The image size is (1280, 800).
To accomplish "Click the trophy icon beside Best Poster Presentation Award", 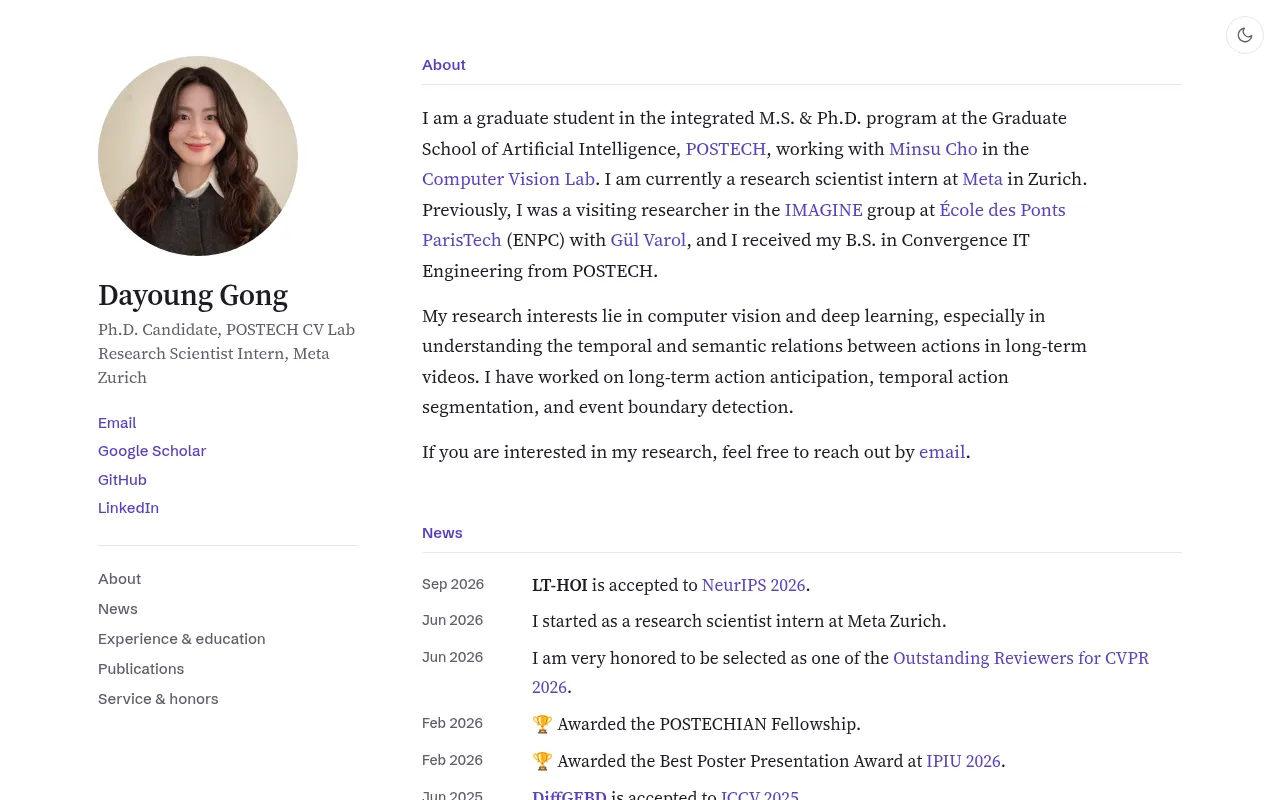I will pos(542,761).
